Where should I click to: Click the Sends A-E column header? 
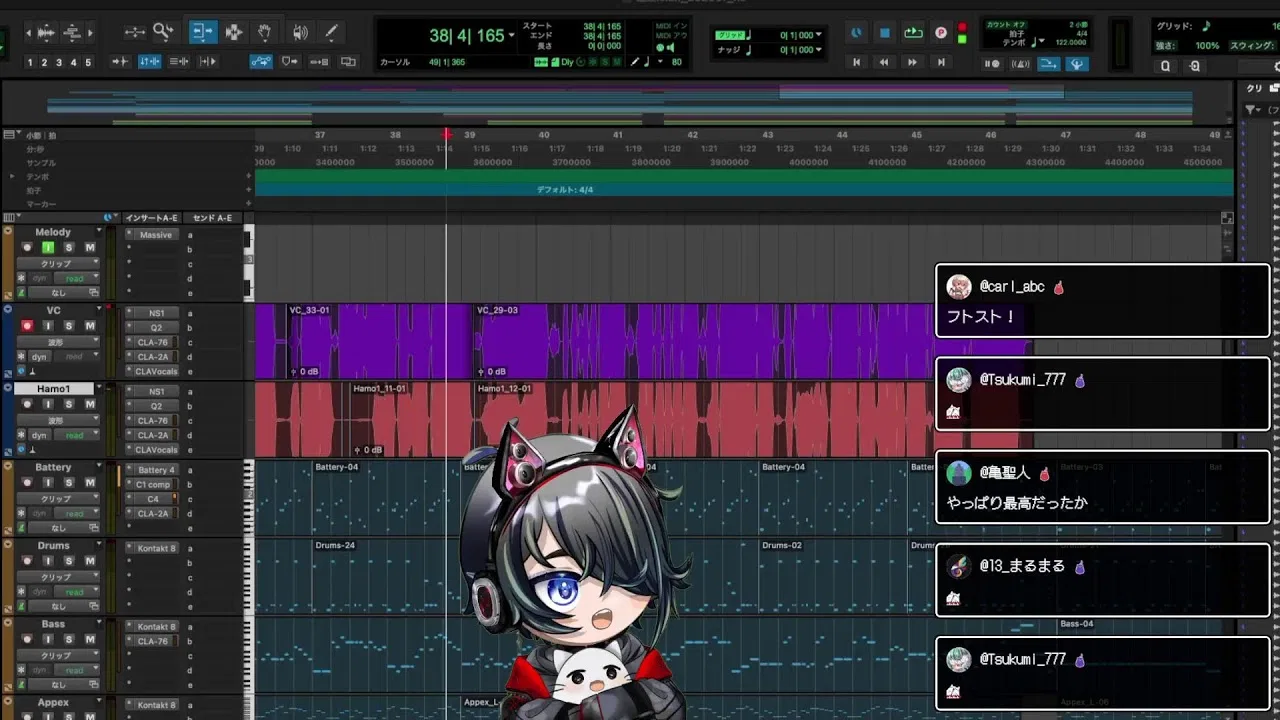[x=212, y=218]
